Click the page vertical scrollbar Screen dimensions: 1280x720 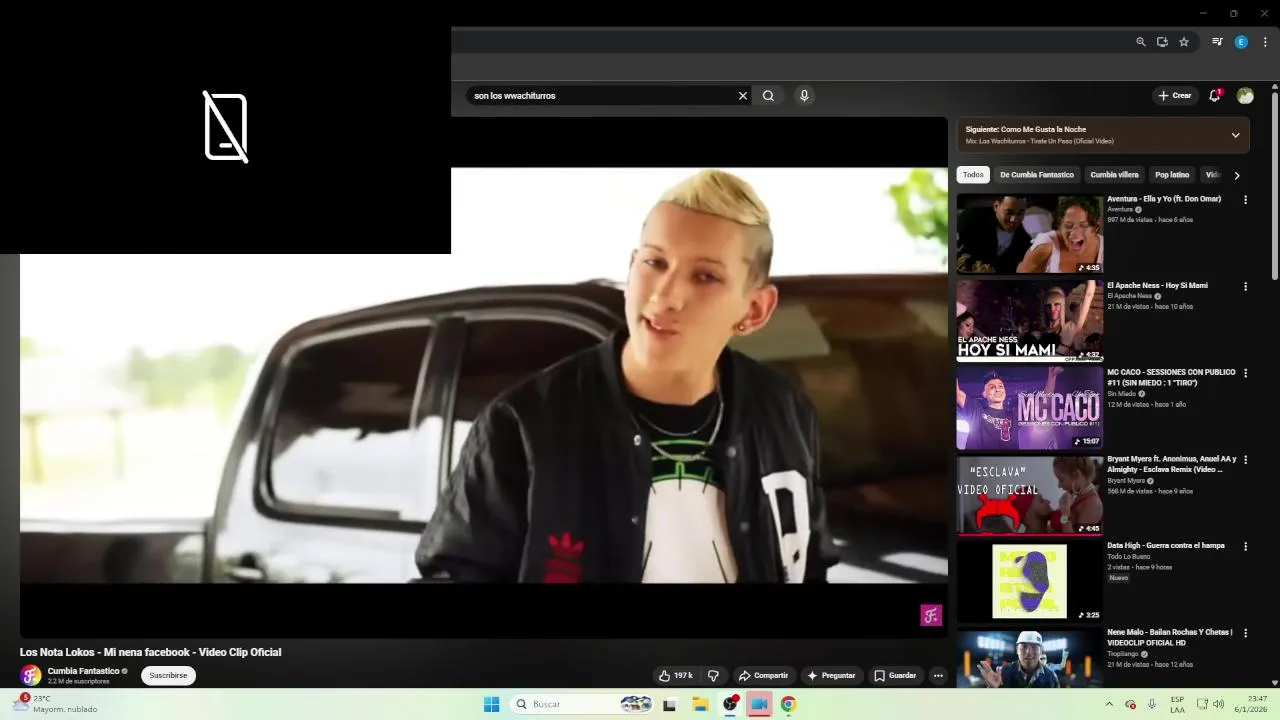point(1275,185)
